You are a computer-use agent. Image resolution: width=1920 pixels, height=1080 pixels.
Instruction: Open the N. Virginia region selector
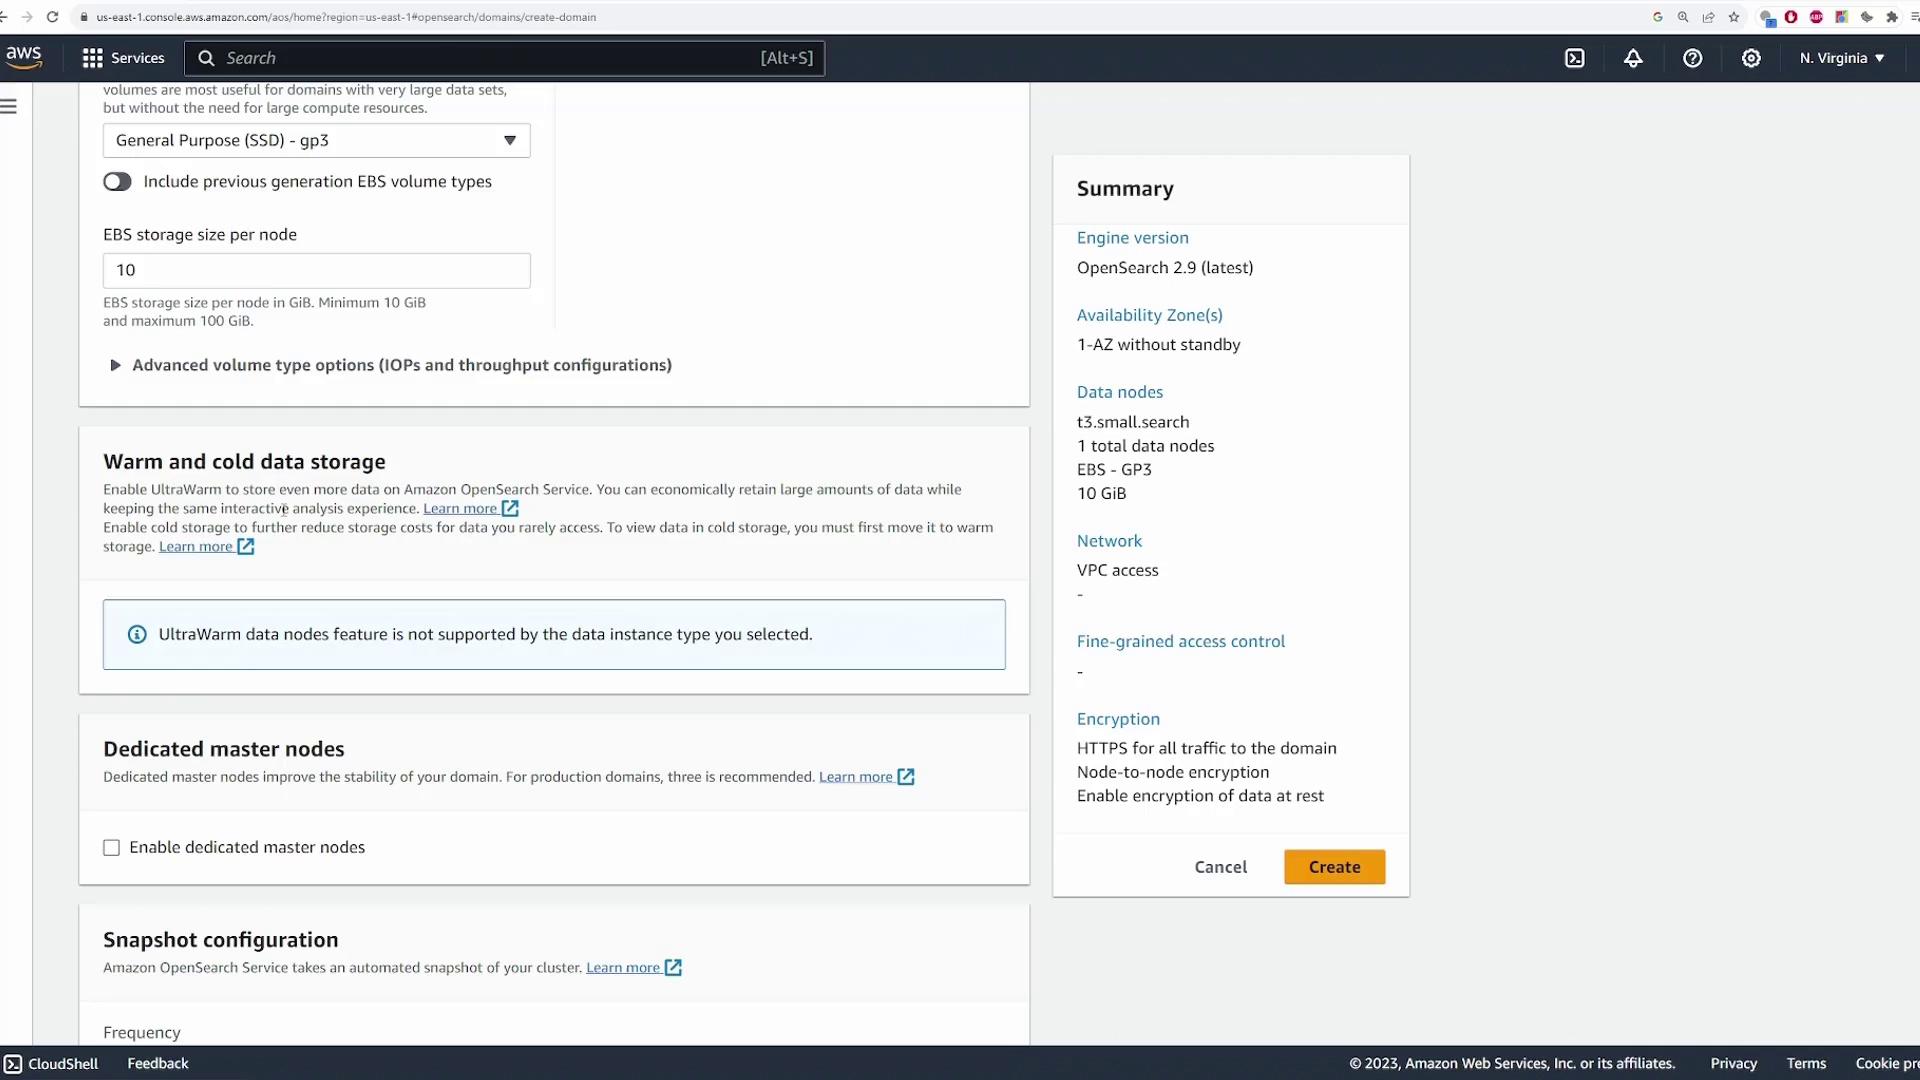pyautogui.click(x=1841, y=58)
